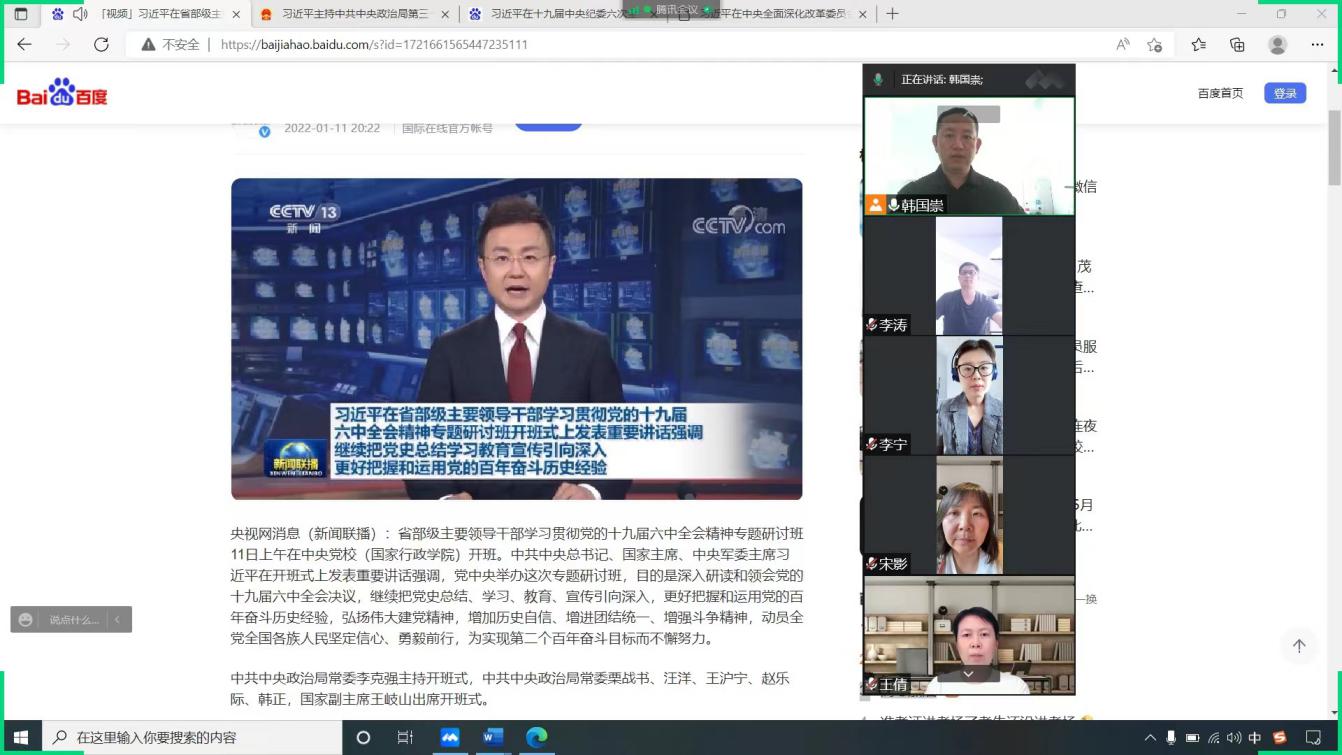Mute audio on the 视频 tab
Viewport: 1342px width, 755px height.
point(79,14)
